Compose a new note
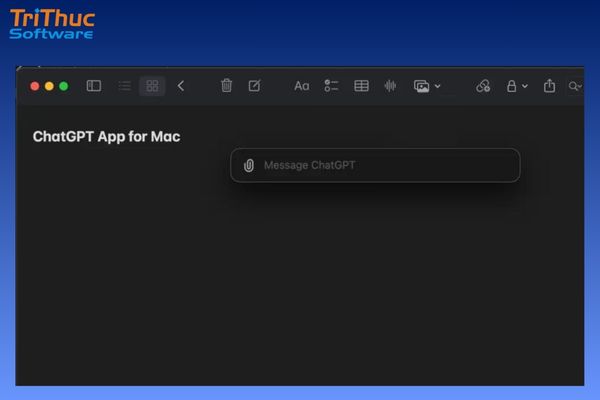The image size is (600, 400). (x=255, y=85)
